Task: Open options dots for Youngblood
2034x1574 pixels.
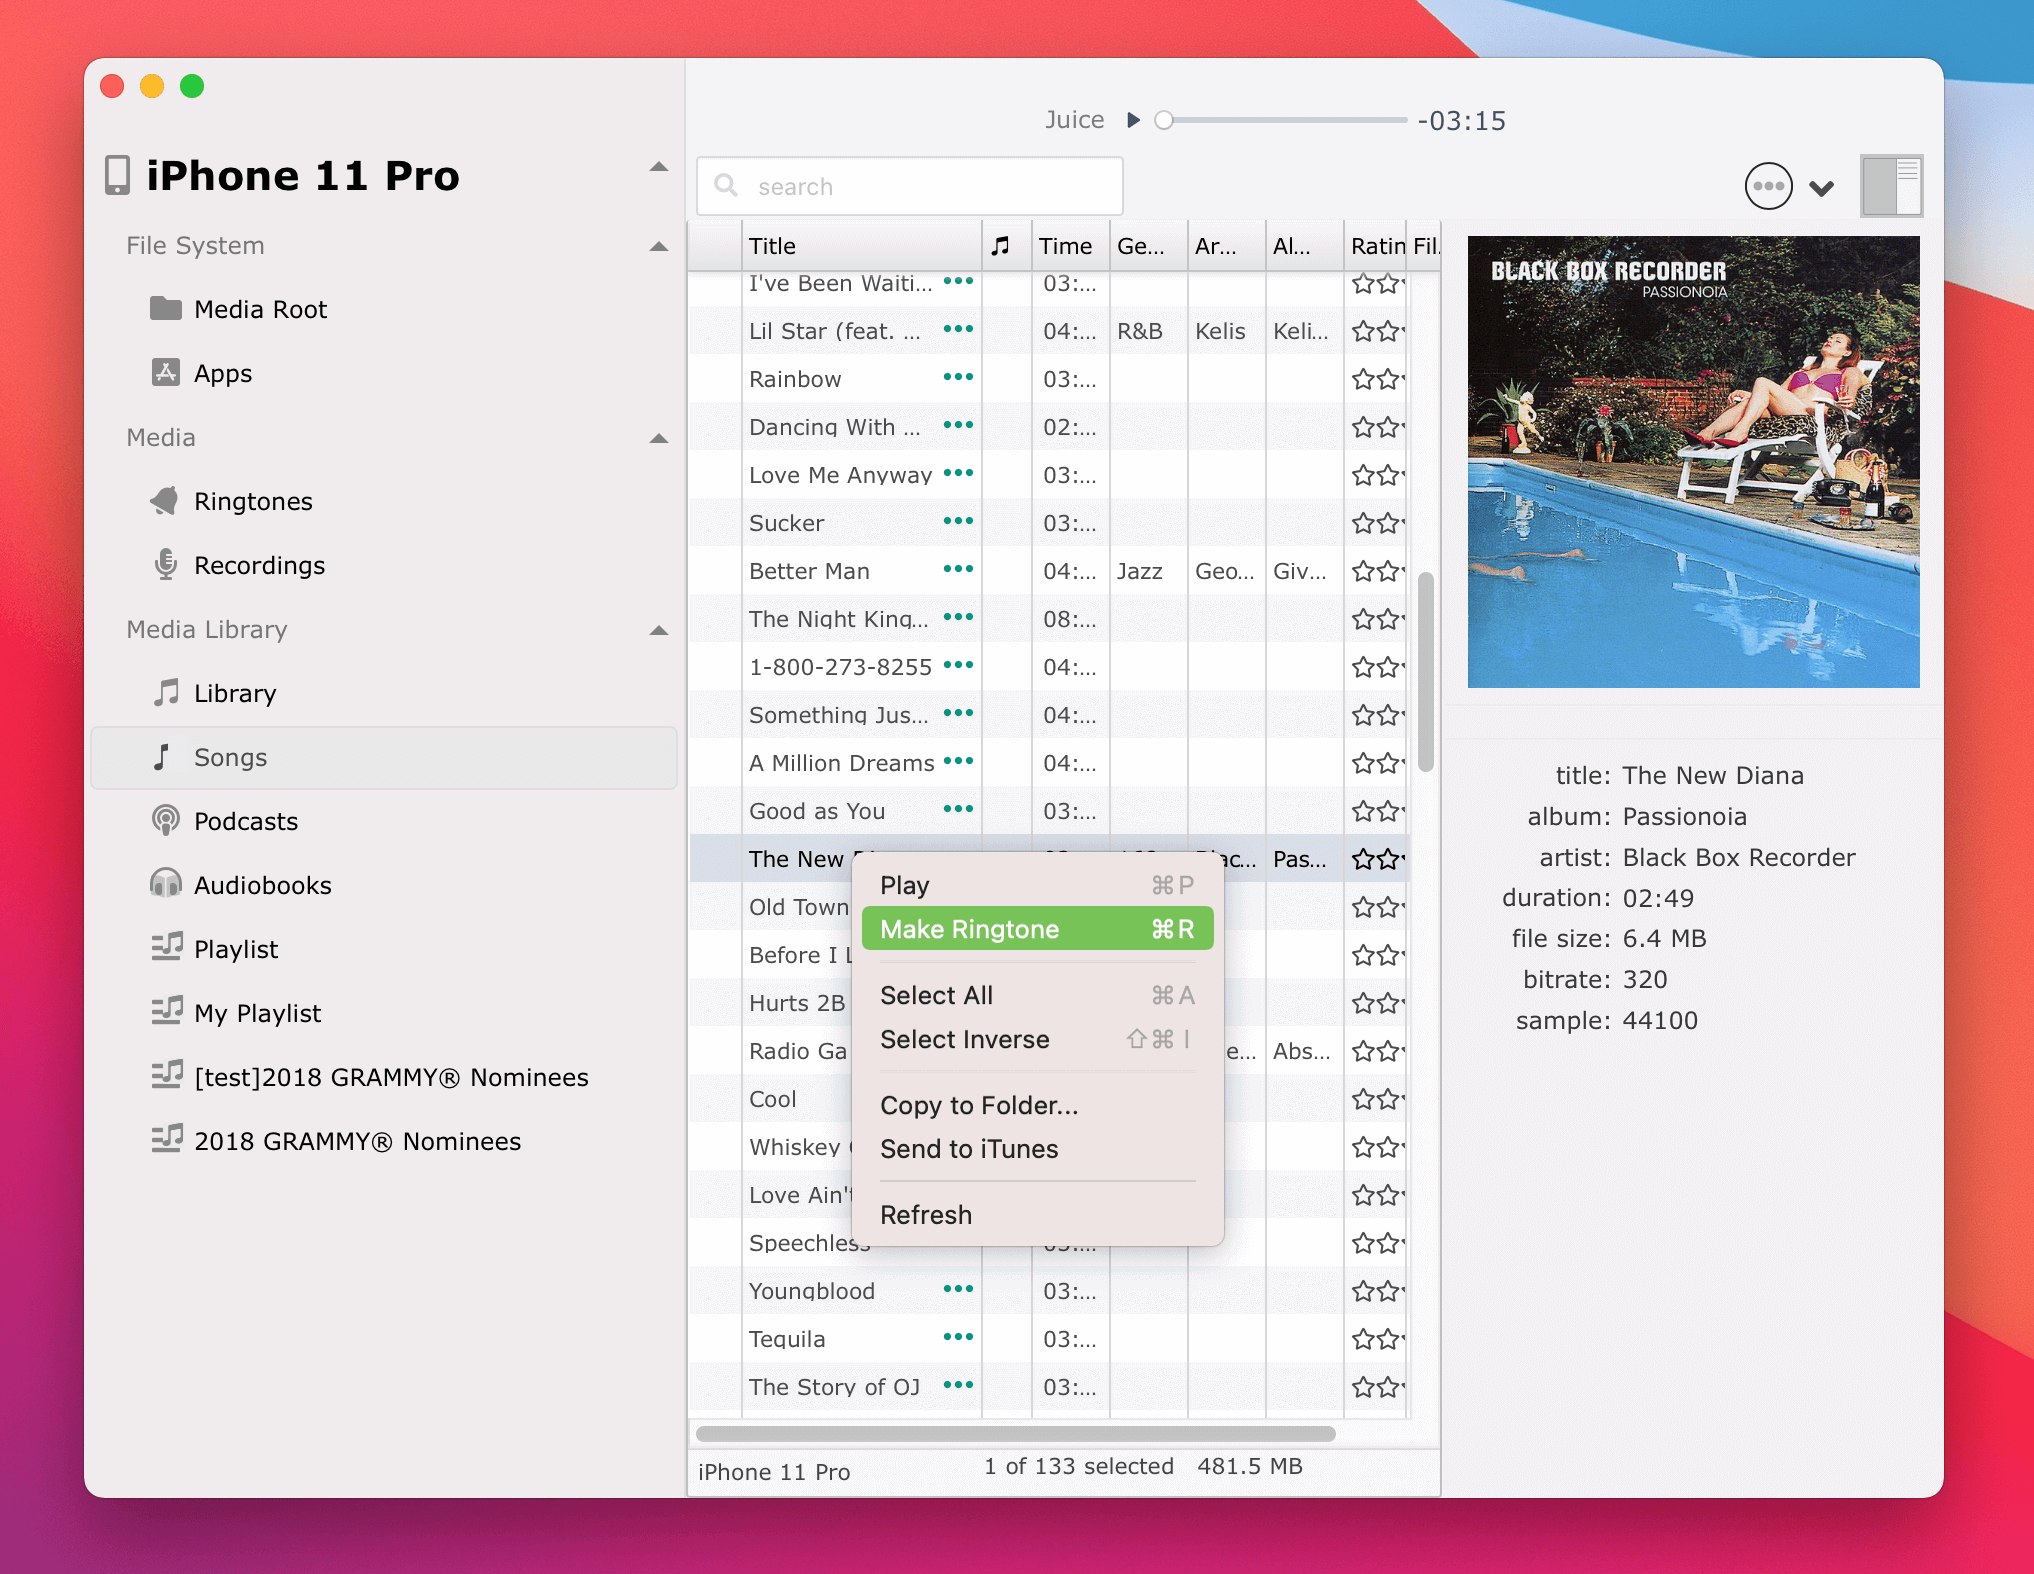Action: [958, 1289]
